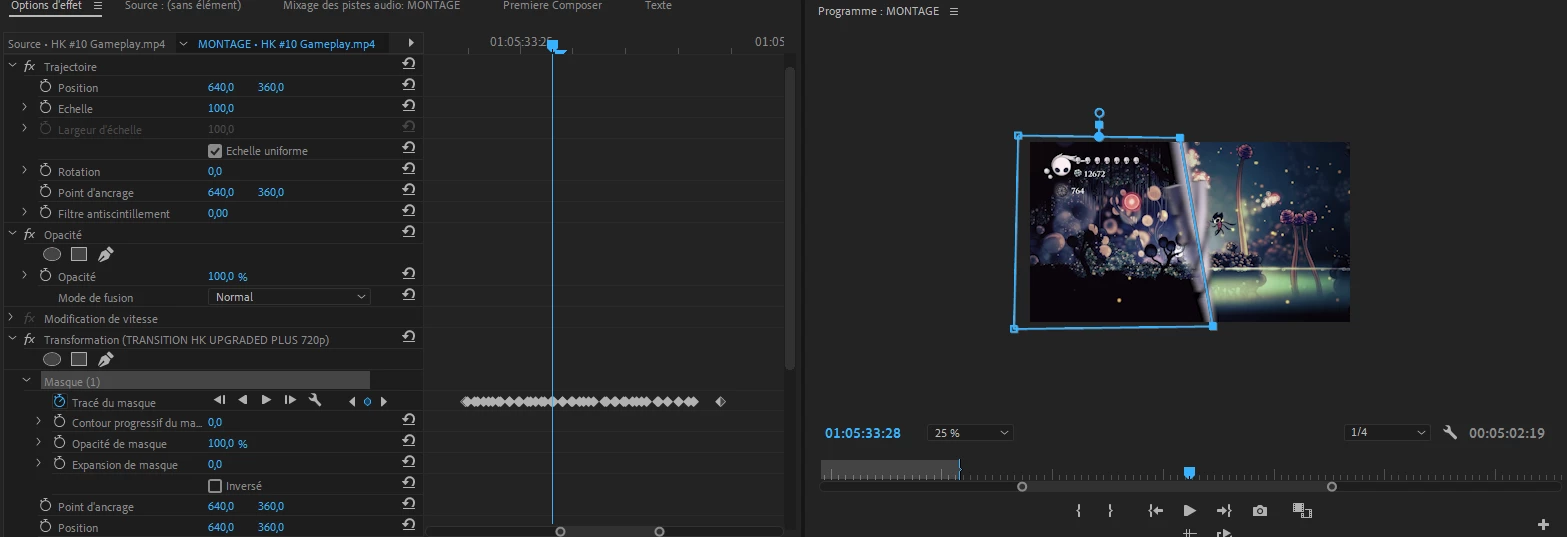The image size is (1567, 537).
Task: Add or remove mask path keyframe
Action: point(367,402)
